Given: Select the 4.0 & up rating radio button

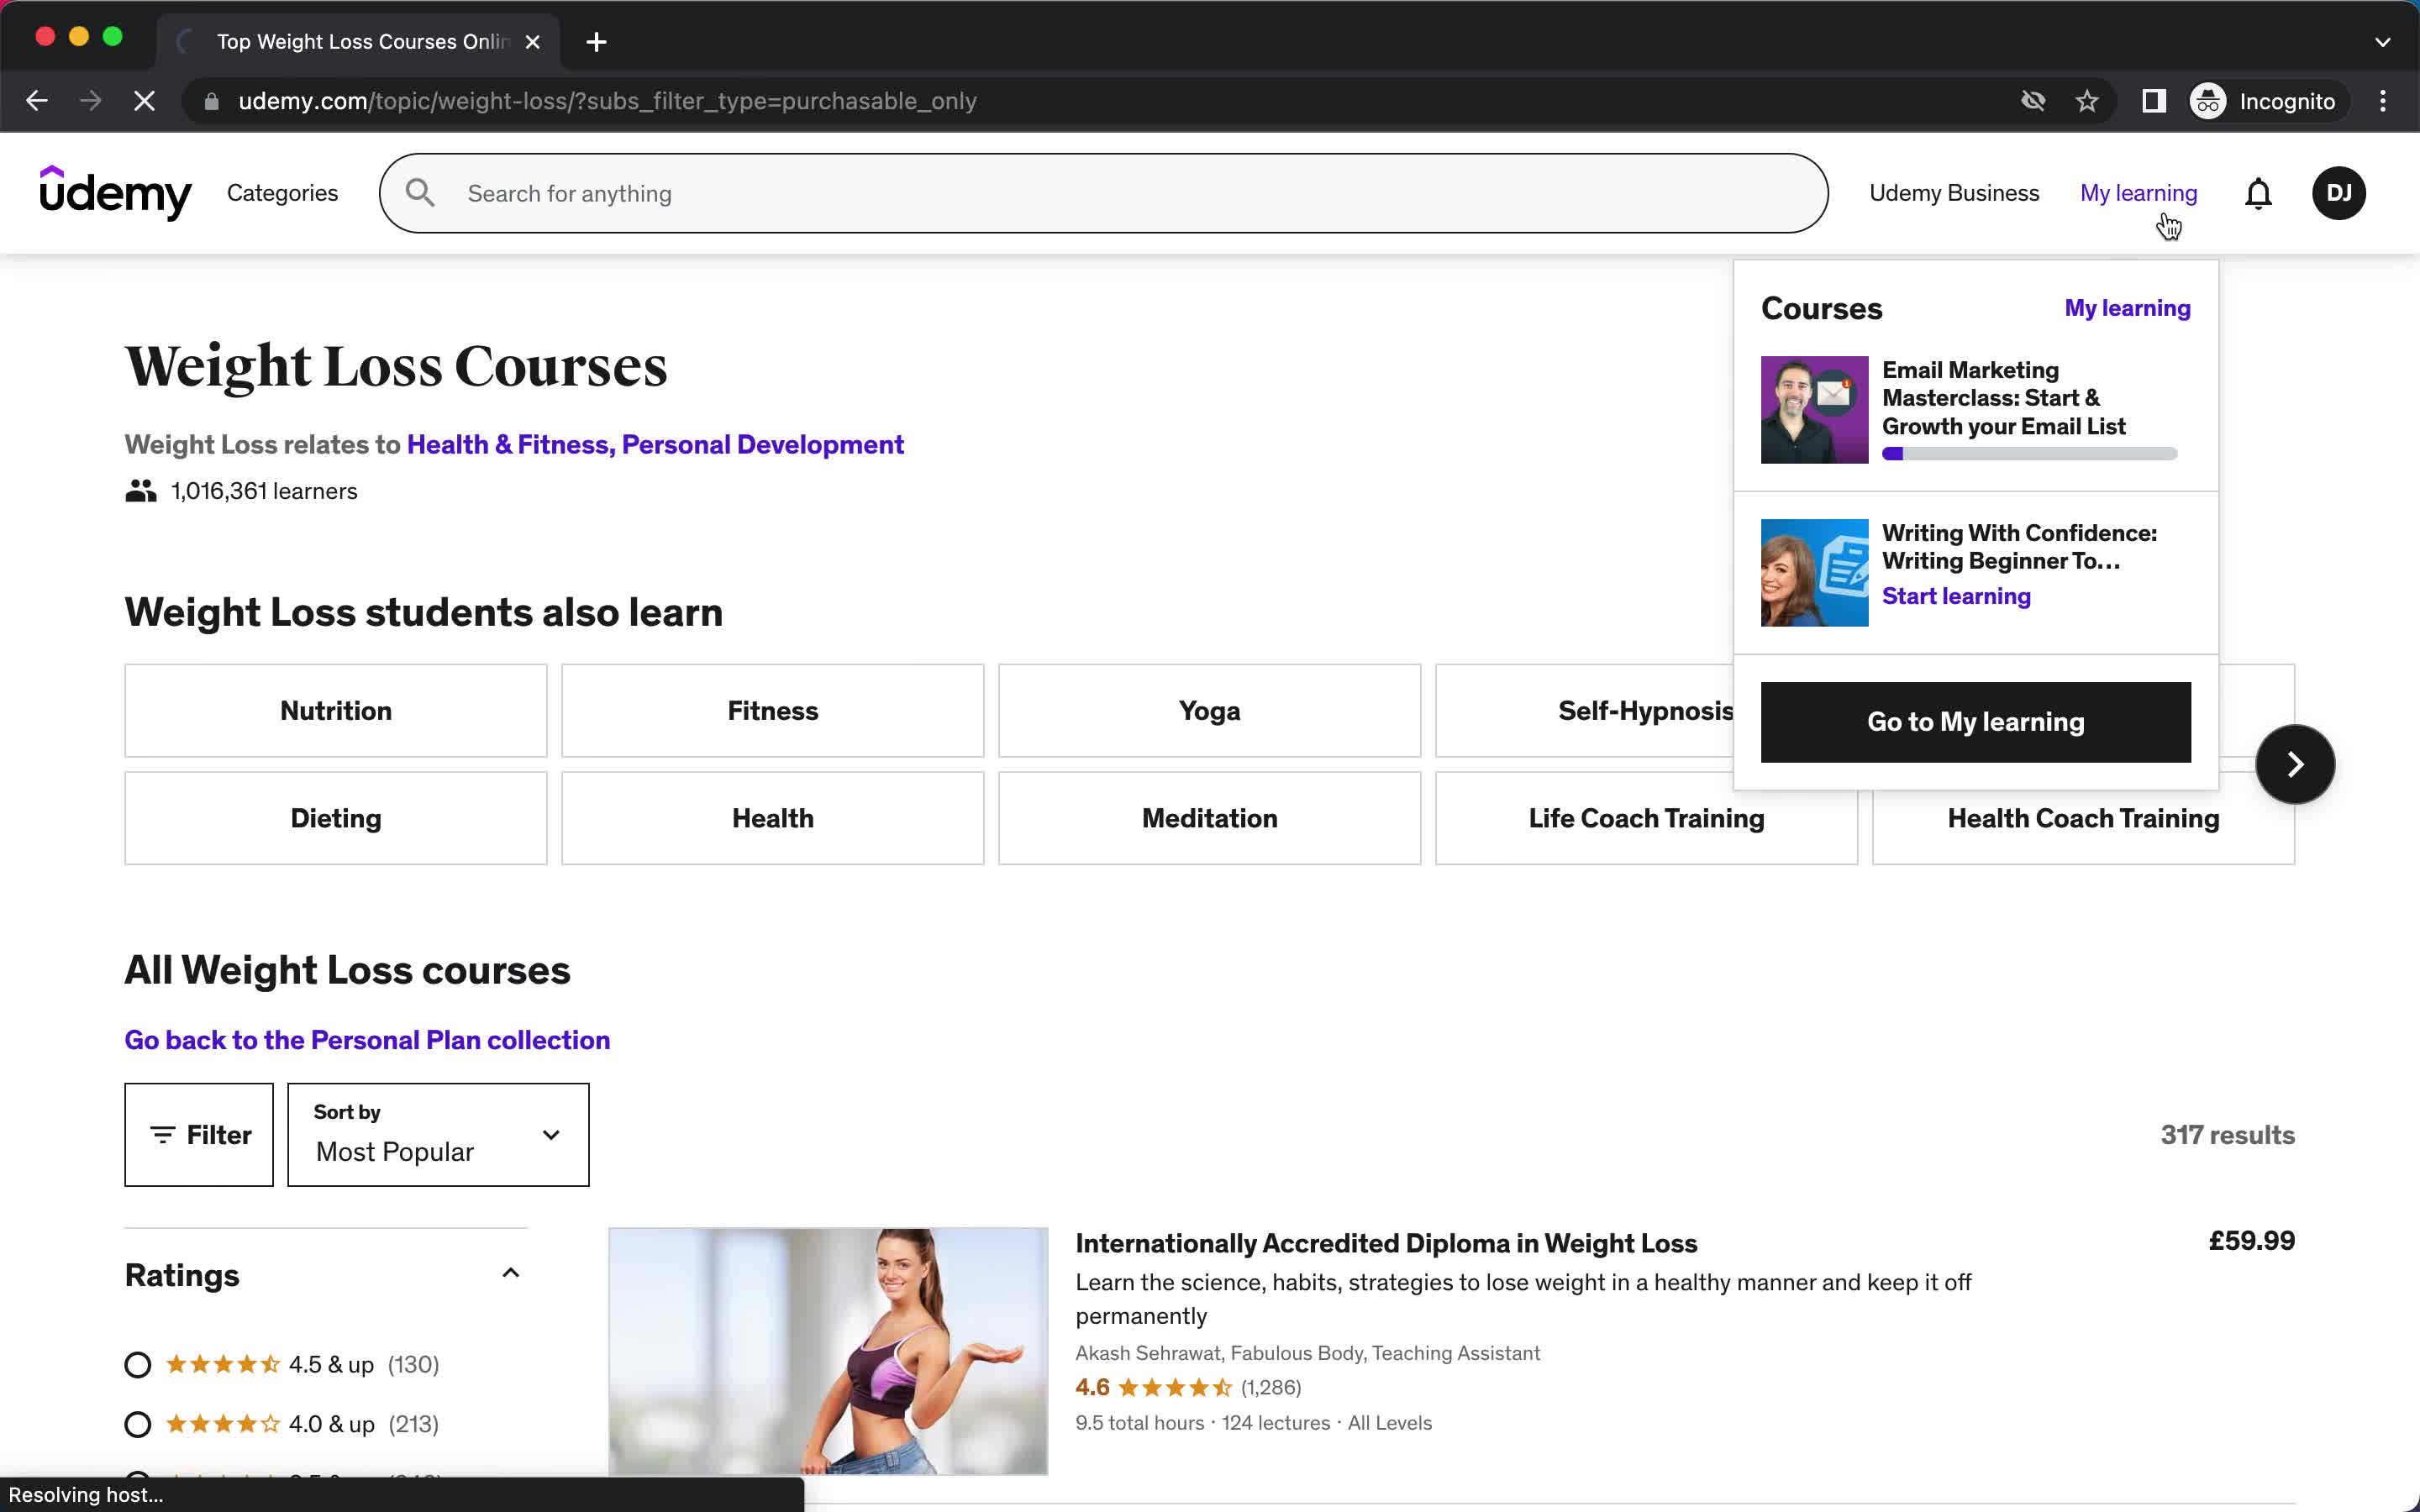Looking at the screenshot, I should (x=138, y=1423).
